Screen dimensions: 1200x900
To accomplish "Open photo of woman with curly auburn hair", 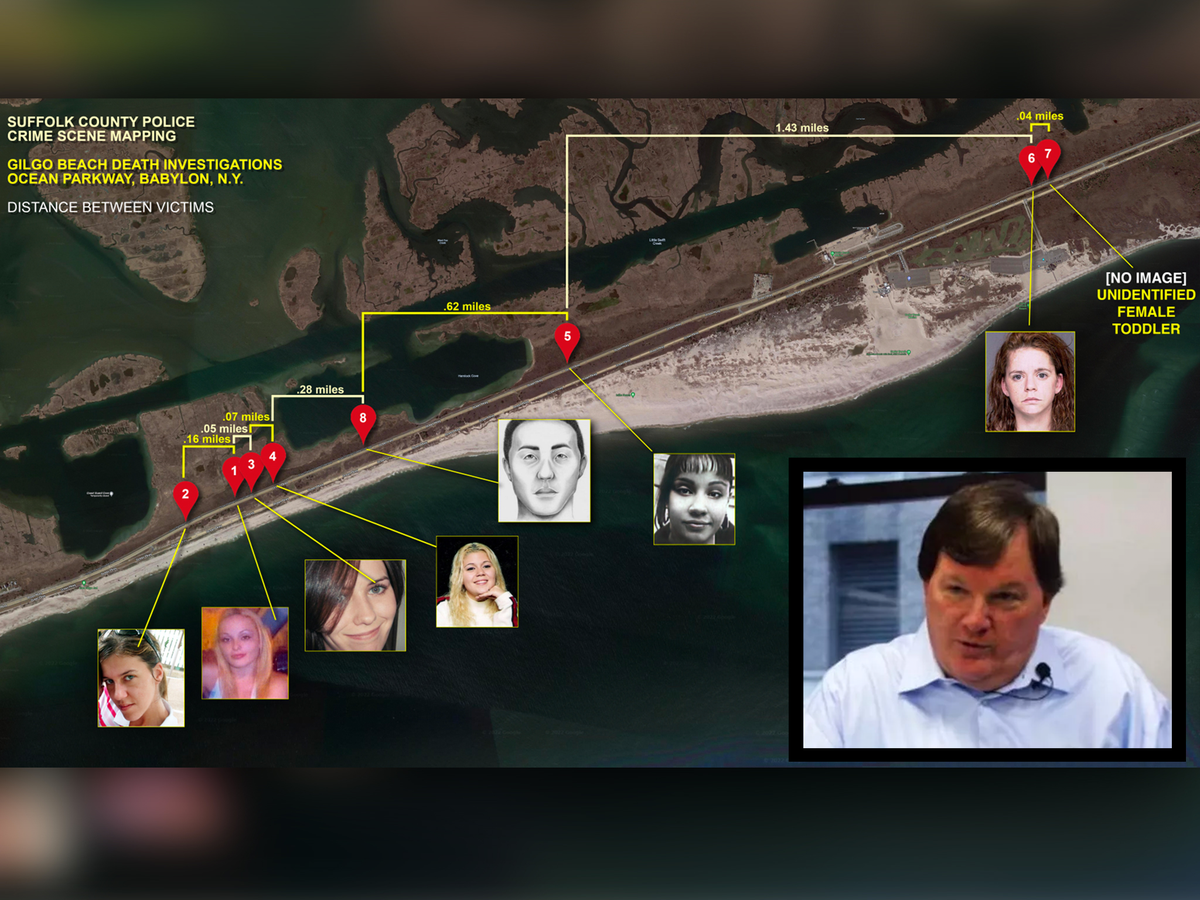I will click(x=1030, y=381).
